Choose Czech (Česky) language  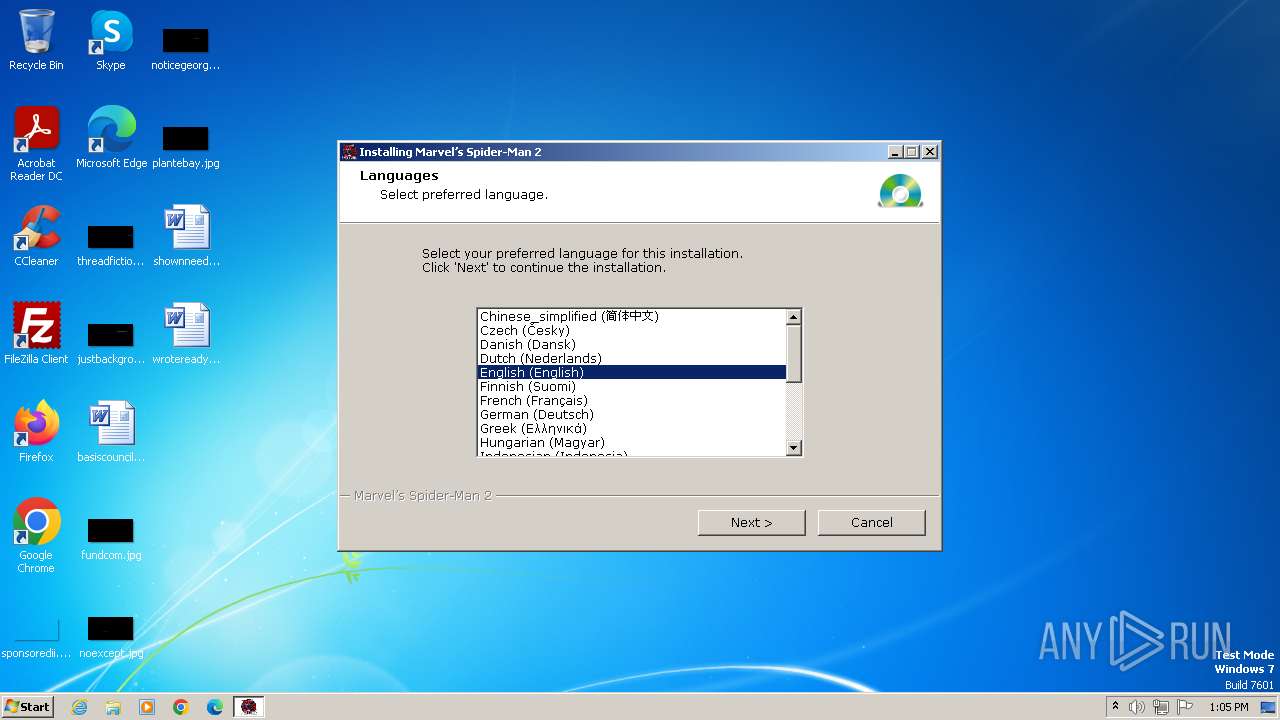pos(631,331)
